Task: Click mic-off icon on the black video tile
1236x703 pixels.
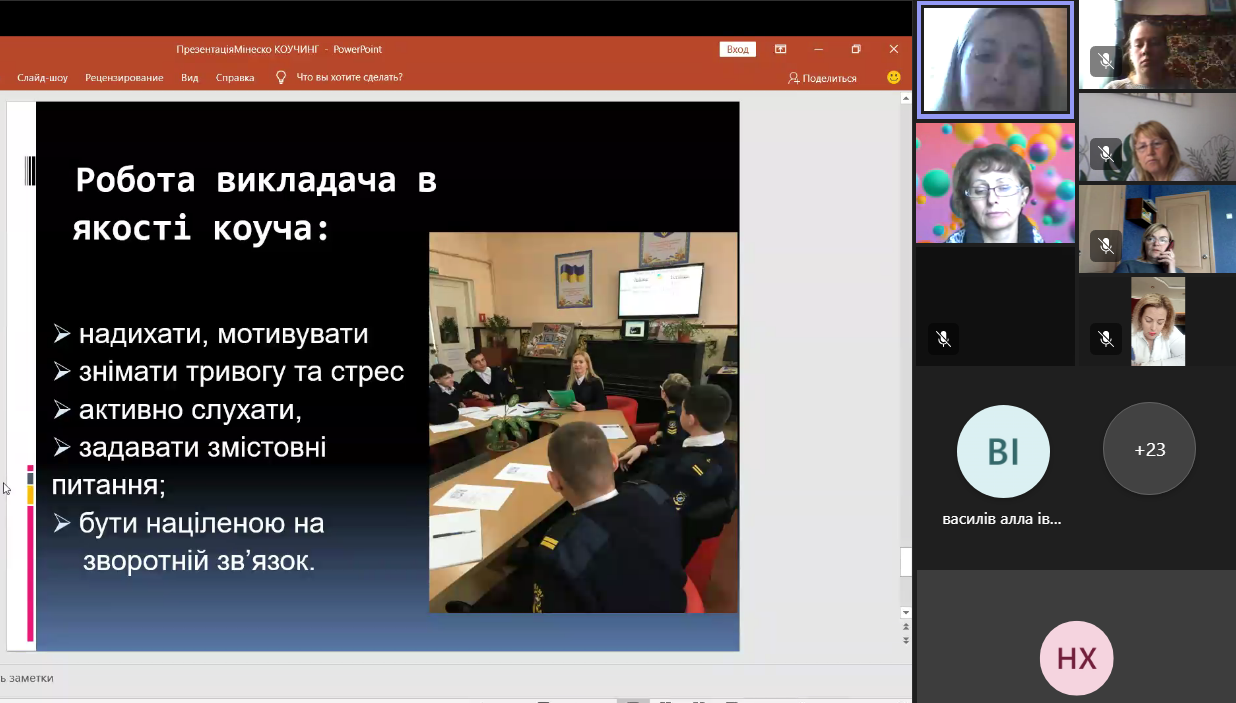Action: [x=943, y=339]
